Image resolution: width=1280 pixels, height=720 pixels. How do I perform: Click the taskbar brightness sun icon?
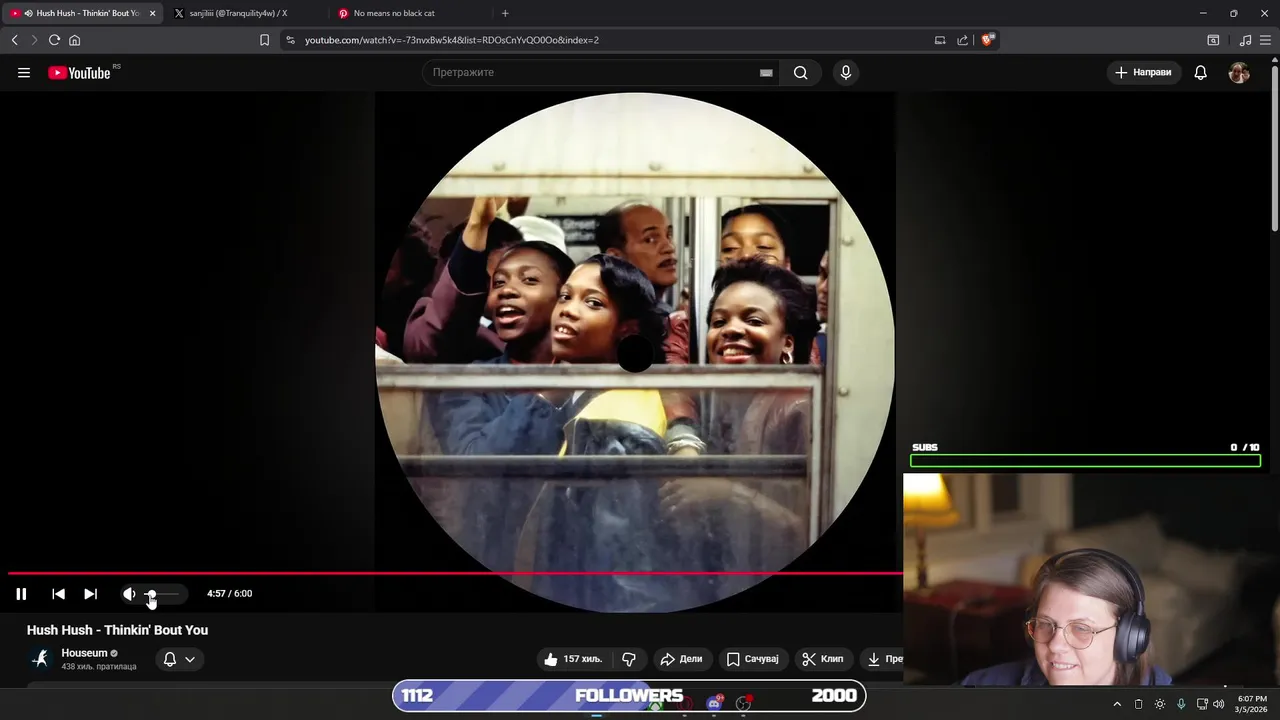pyautogui.click(x=1159, y=704)
